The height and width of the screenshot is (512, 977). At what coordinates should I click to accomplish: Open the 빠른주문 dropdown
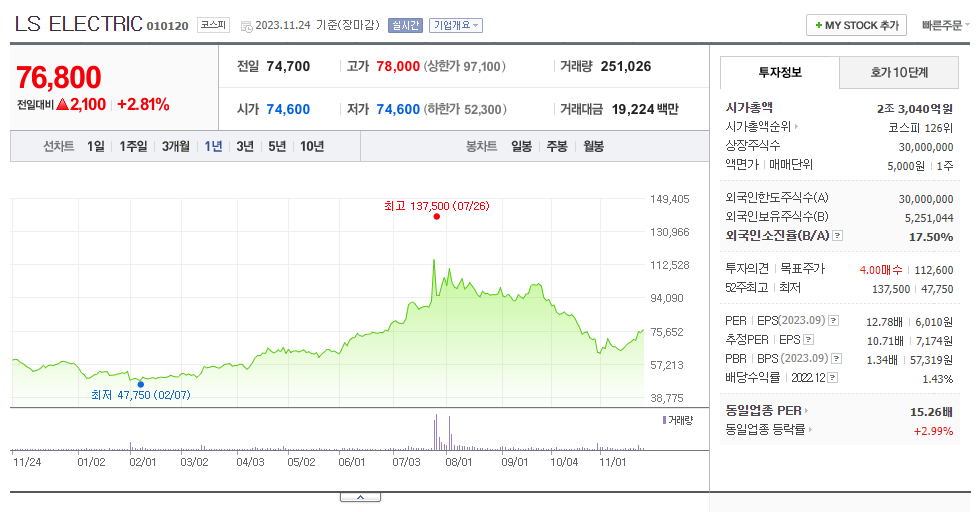pos(945,26)
